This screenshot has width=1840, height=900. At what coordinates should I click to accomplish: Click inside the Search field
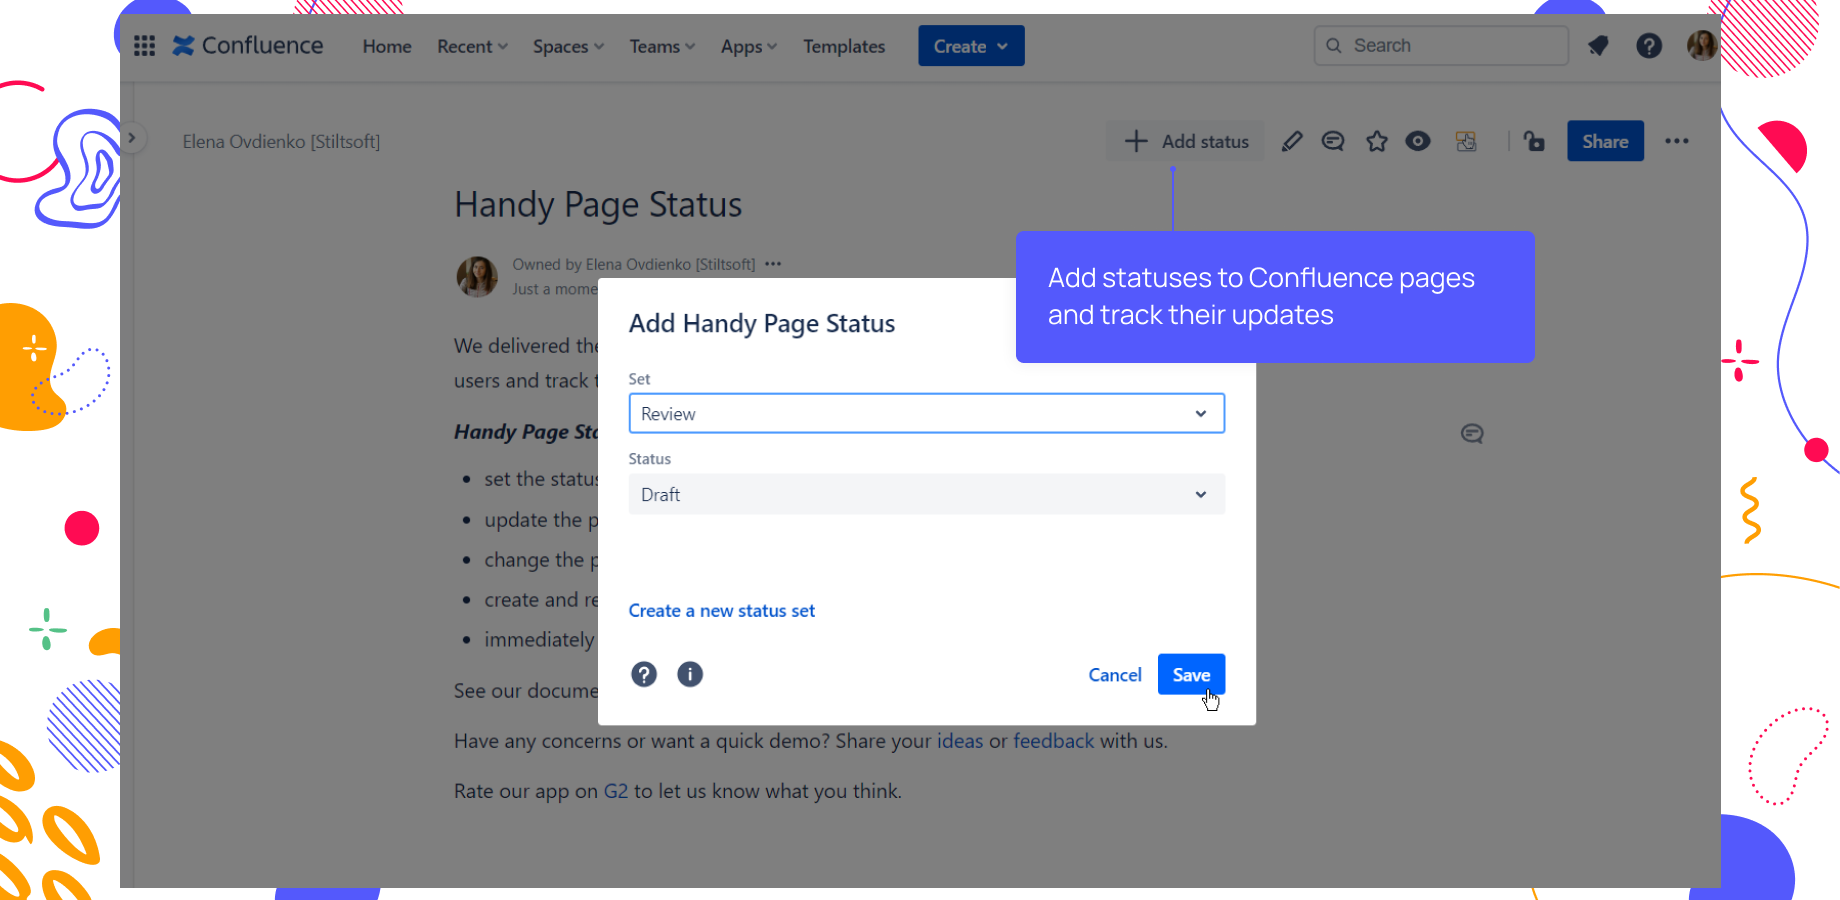(x=1440, y=45)
